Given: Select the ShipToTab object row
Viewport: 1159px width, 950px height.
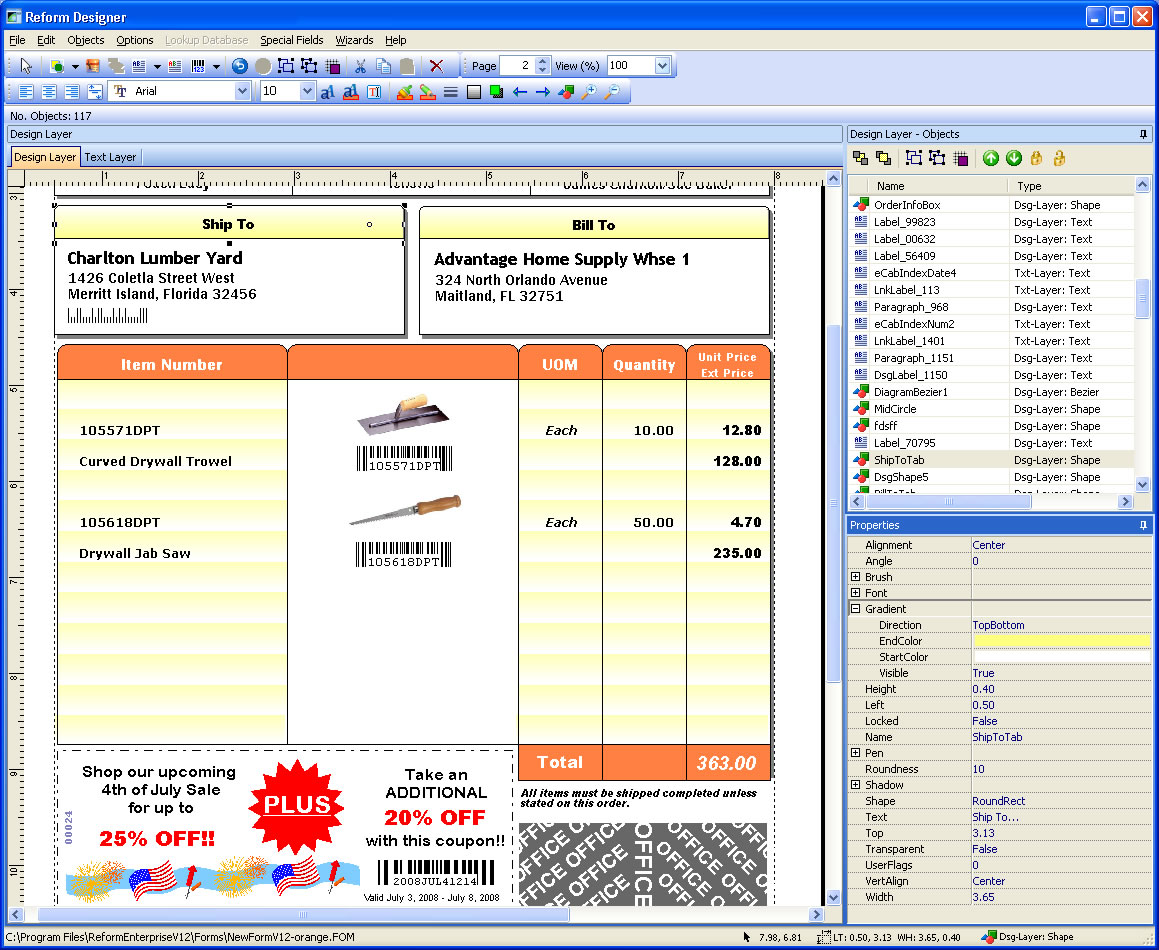Looking at the screenshot, I should tap(992, 460).
